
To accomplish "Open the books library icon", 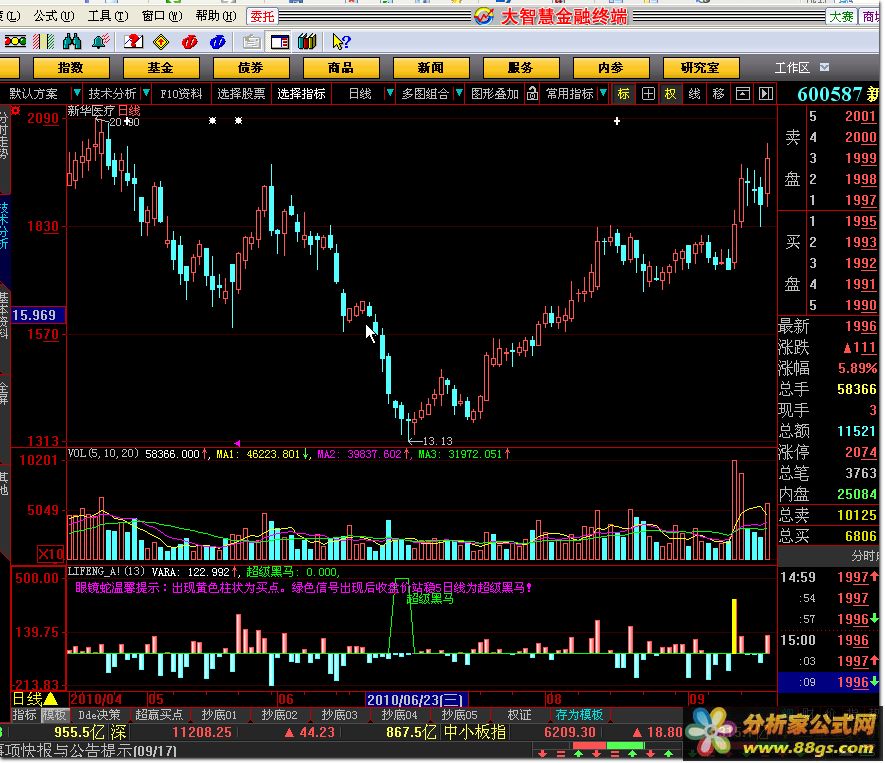I will (x=307, y=41).
